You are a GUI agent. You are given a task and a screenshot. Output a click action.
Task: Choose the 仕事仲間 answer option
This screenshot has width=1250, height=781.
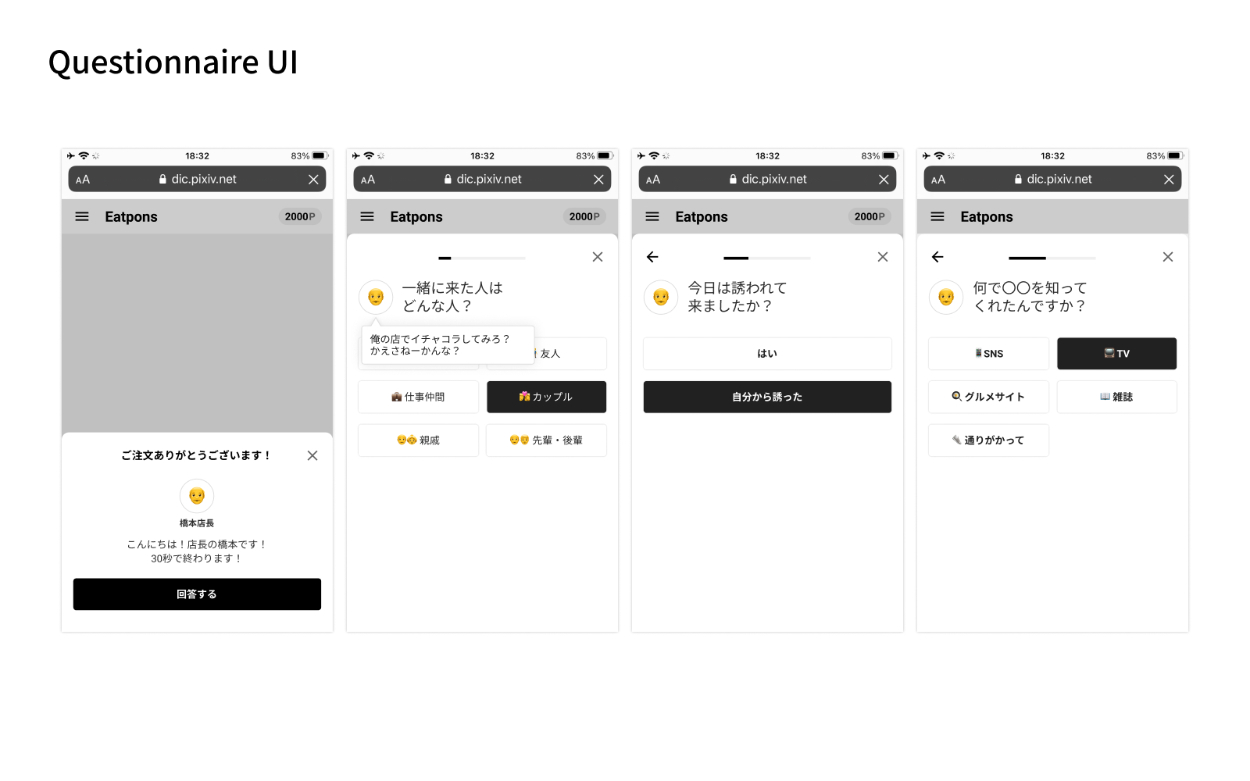(418, 397)
